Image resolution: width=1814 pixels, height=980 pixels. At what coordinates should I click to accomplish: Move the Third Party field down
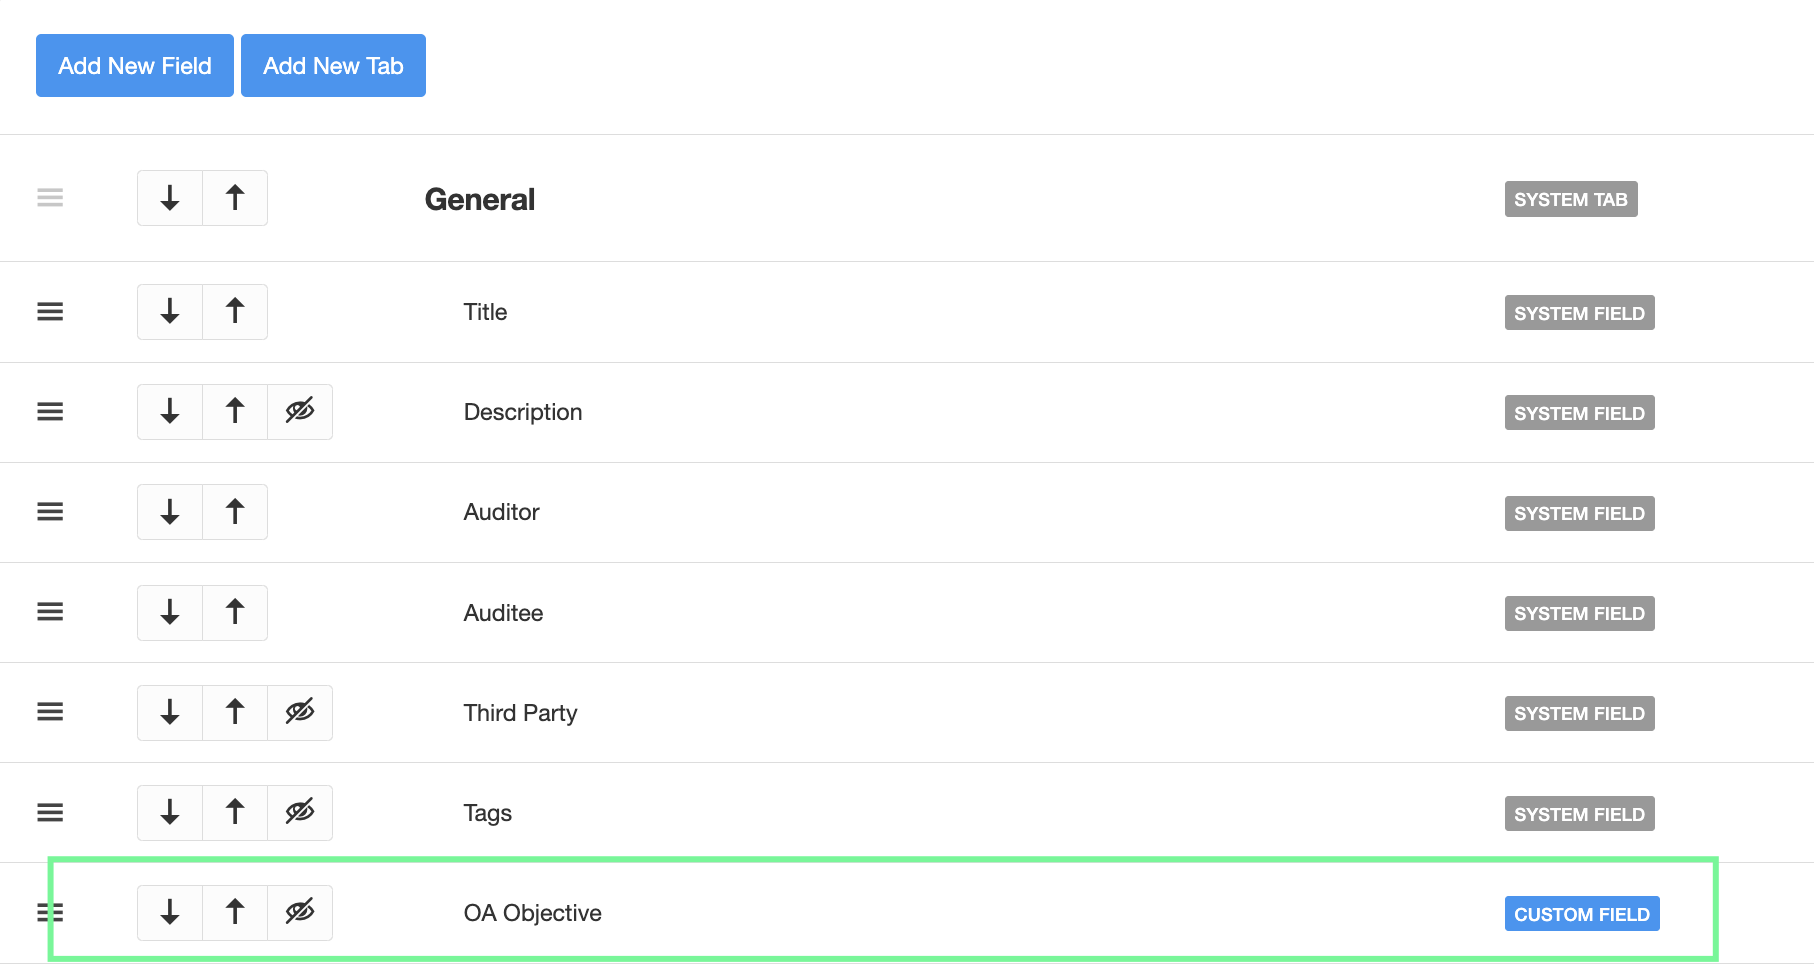pos(170,712)
